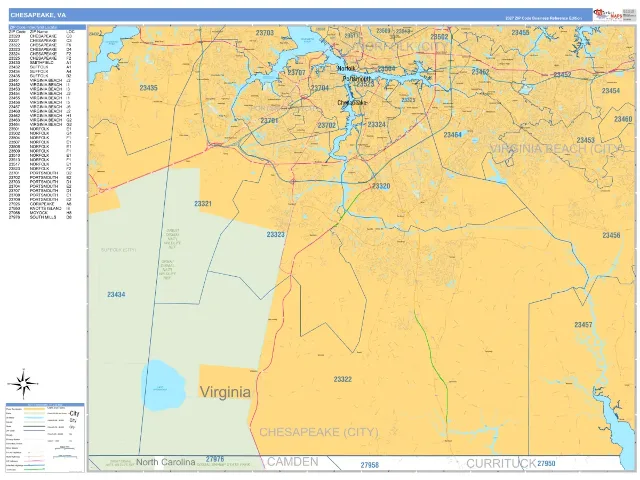
Task: Click the compass rose symbol
Action: click(23, 384)
